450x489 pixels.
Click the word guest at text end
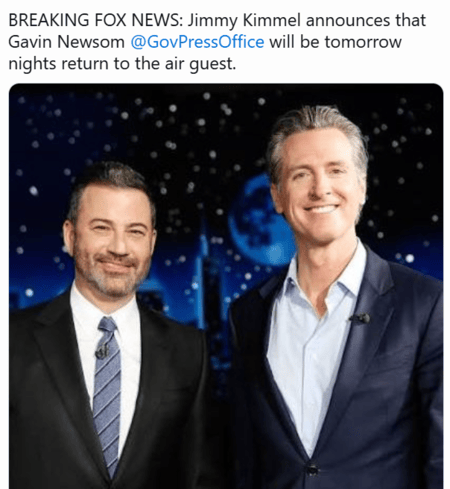click(212, 64)
